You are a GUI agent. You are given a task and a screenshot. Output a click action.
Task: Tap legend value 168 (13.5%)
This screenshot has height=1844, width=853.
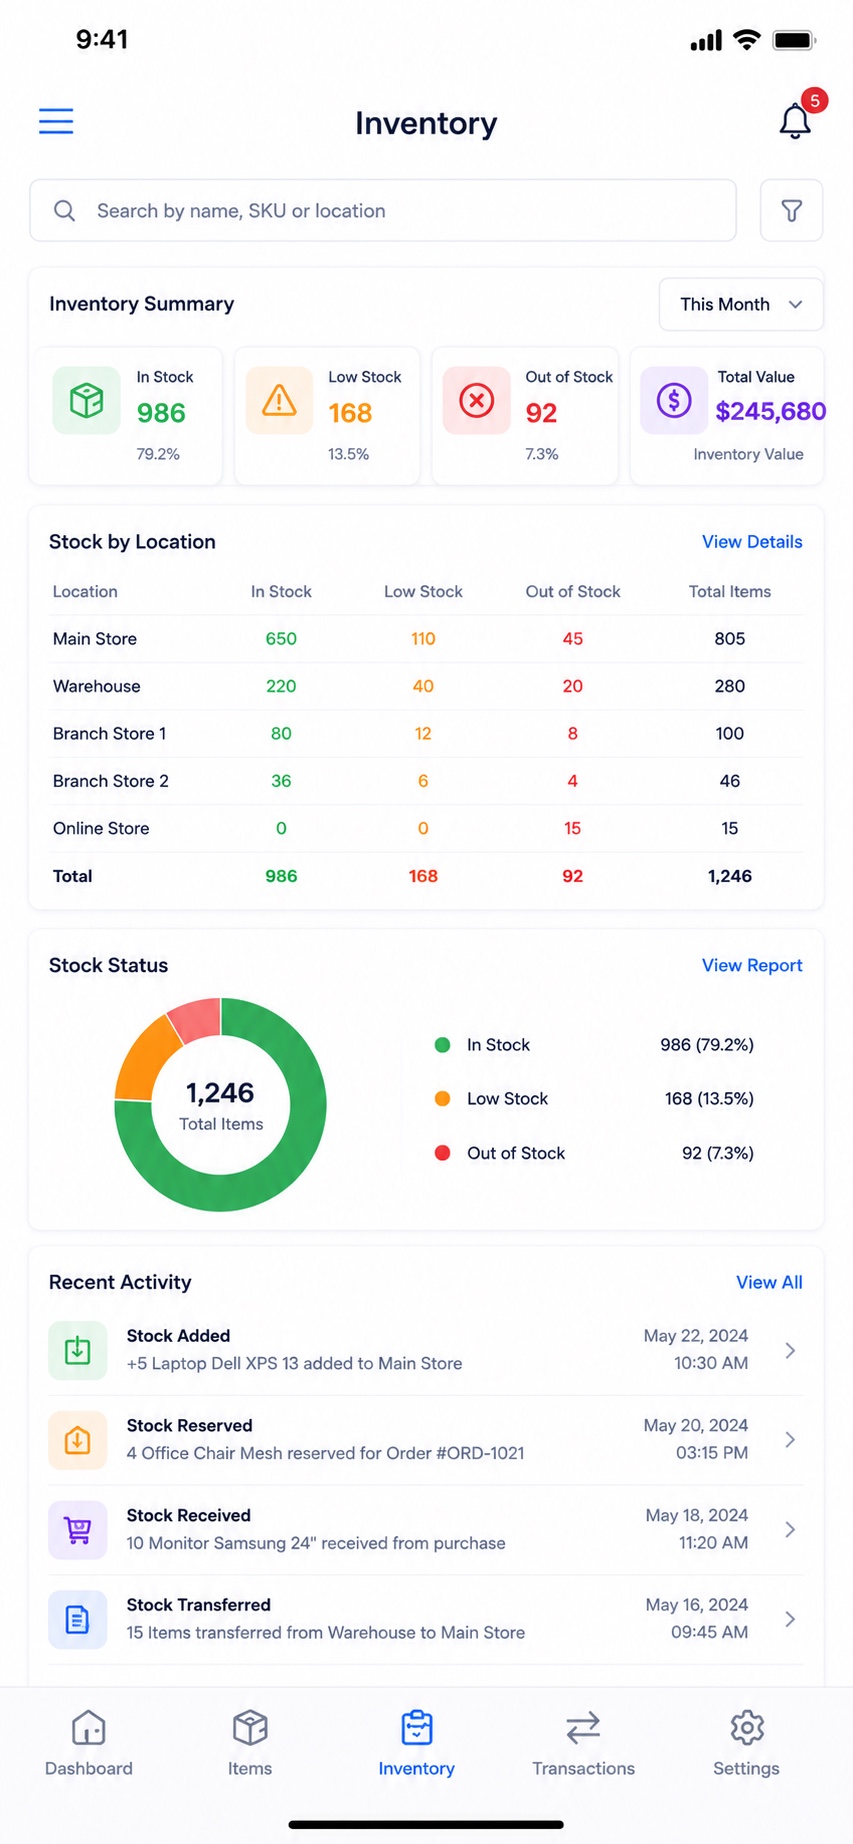click(x=709, y=1099)
